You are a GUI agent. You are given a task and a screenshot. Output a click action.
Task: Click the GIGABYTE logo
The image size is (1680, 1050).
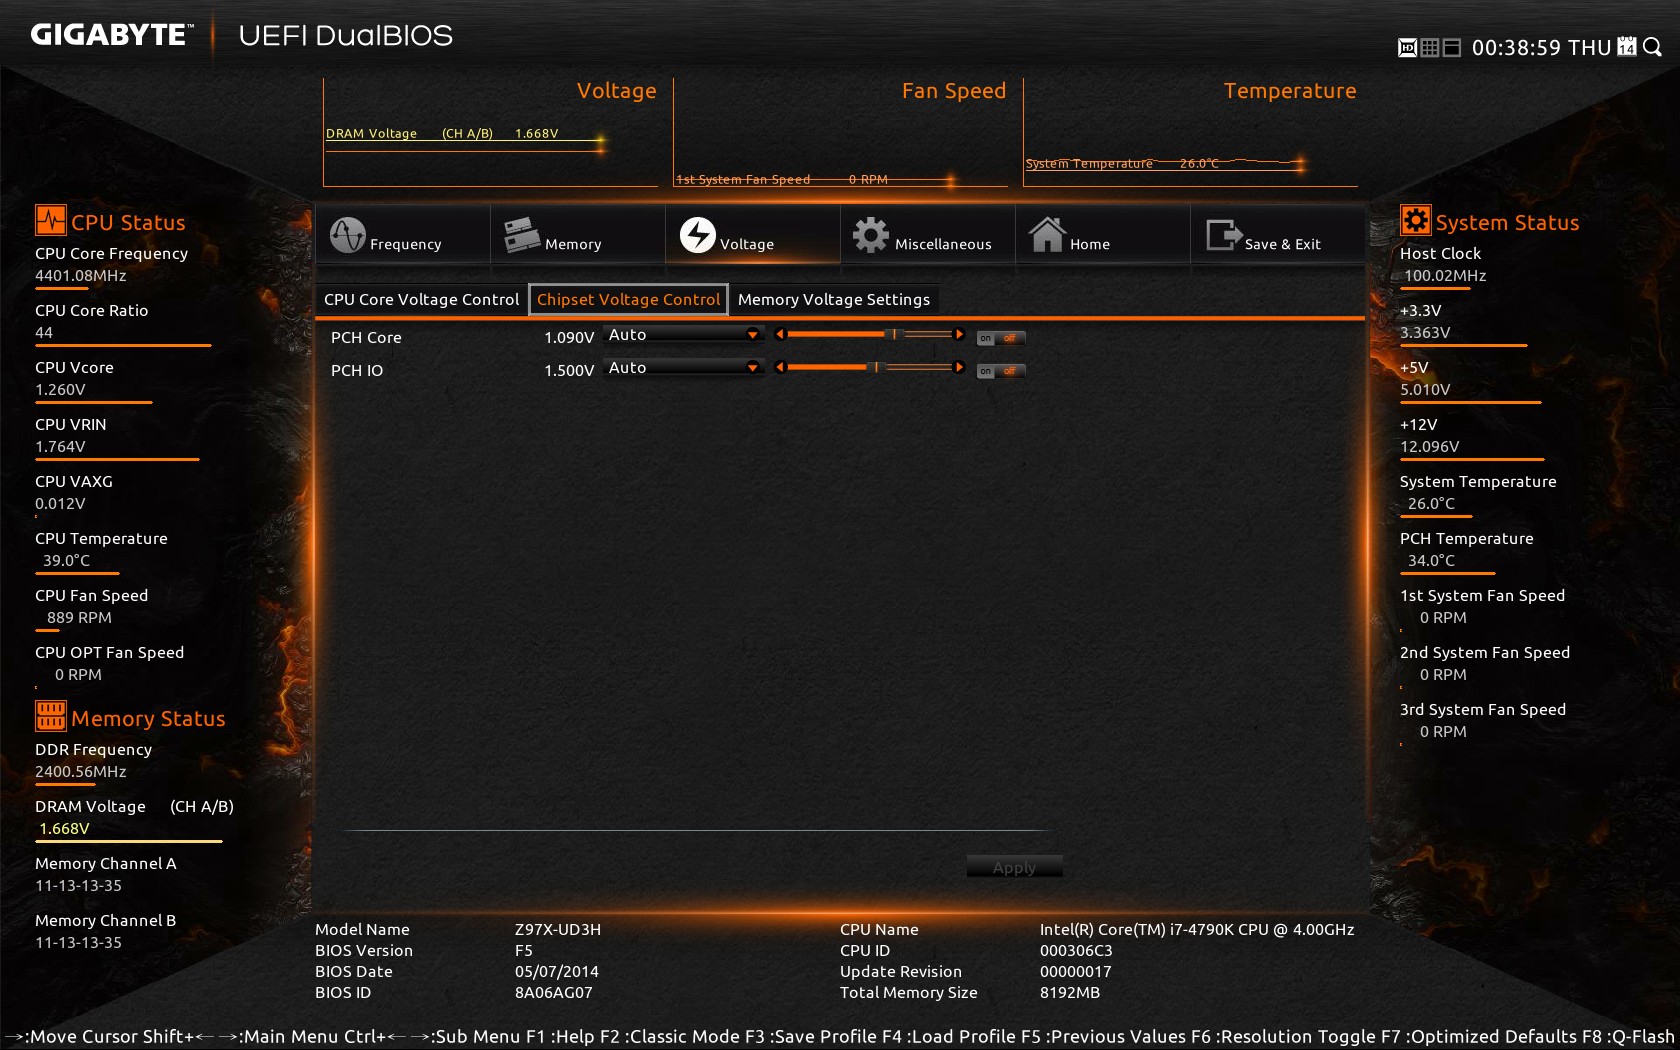tap(110, 35)
